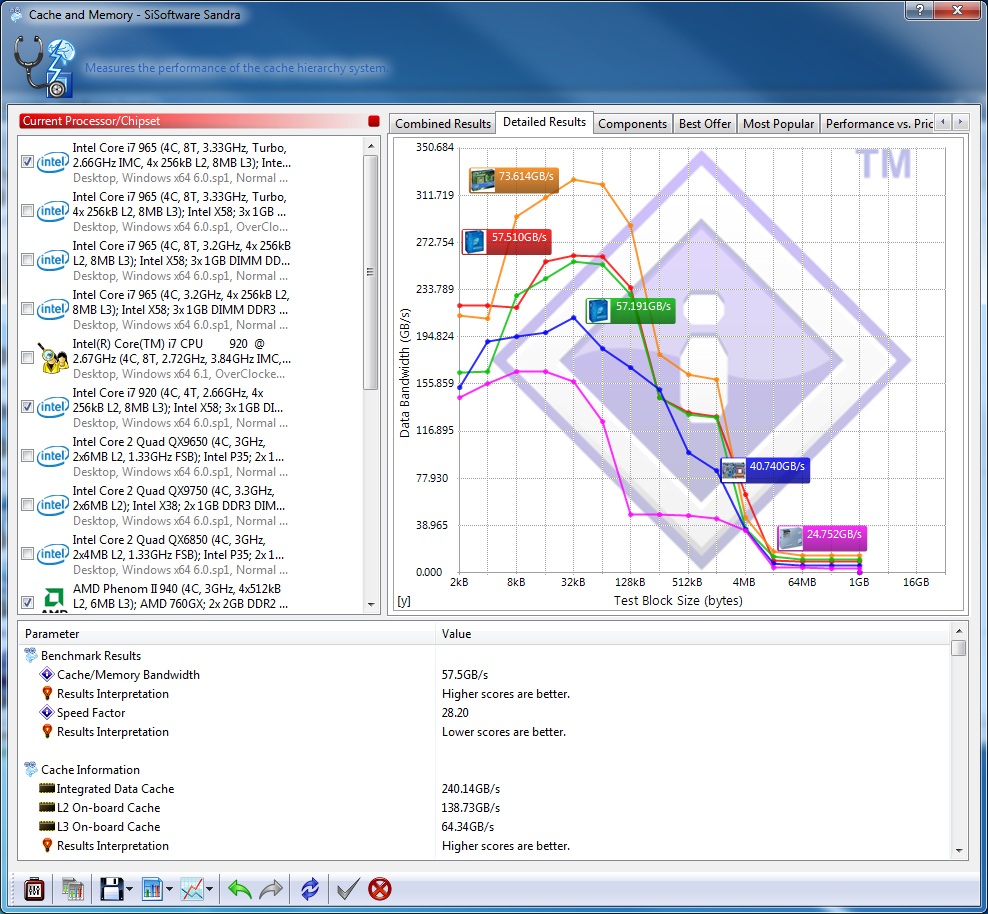Open the Best Offer tab
This screenshot has height=914, width=988.
(x=705, y=123)
